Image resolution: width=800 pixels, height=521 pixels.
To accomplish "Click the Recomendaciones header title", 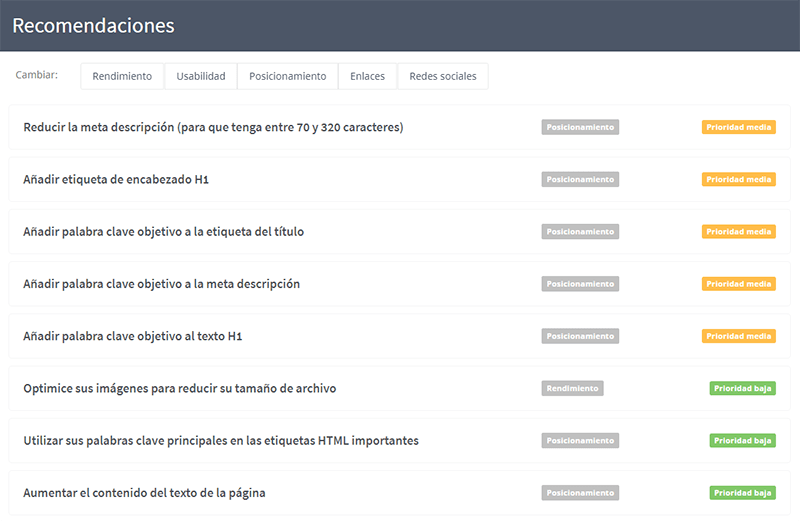I will pyautogui.click(x=93, y=26).
